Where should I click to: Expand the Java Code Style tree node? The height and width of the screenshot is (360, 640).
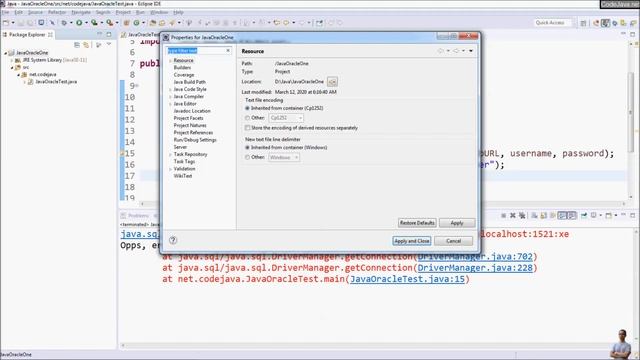click(170, 89)
